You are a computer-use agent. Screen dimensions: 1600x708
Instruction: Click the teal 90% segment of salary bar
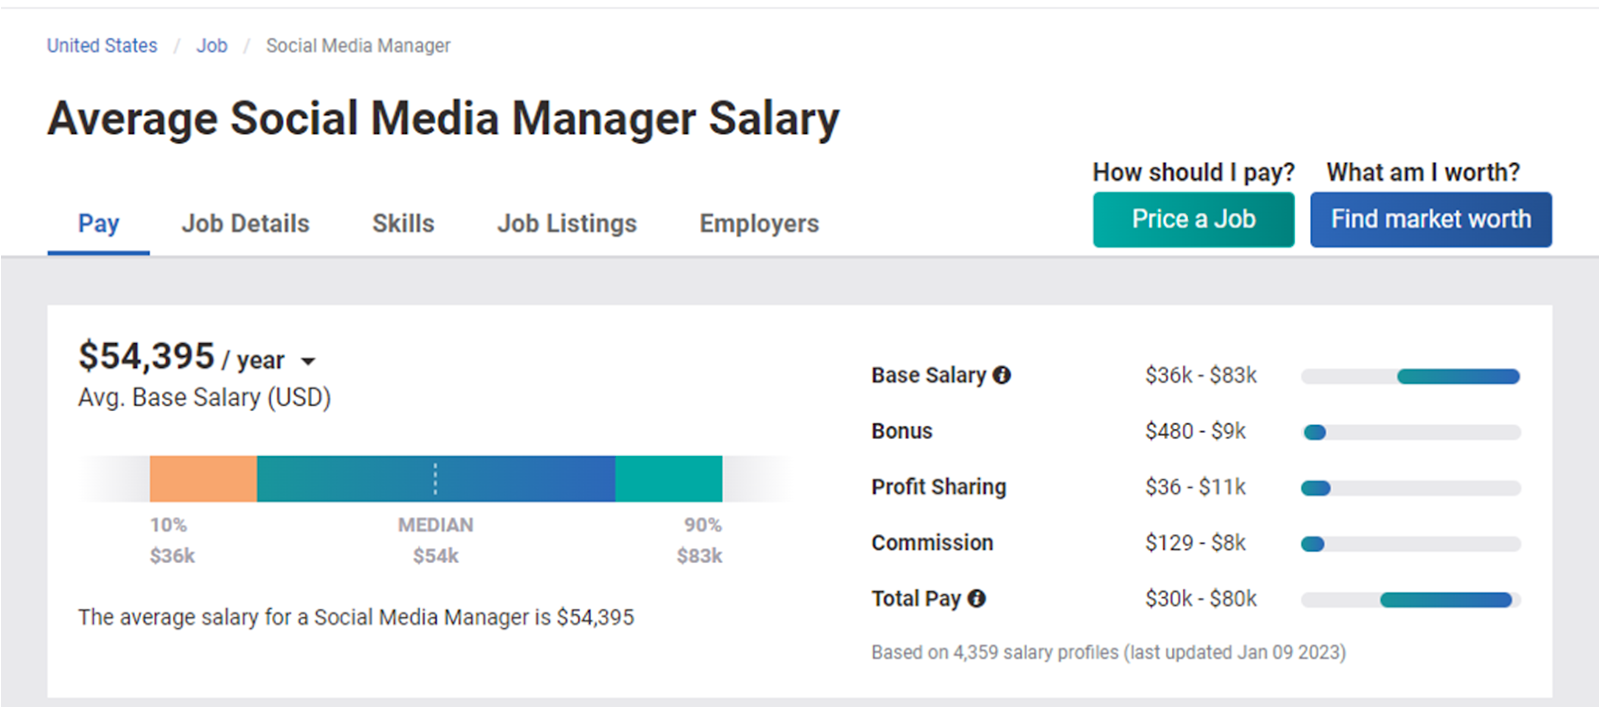[668, 479]
